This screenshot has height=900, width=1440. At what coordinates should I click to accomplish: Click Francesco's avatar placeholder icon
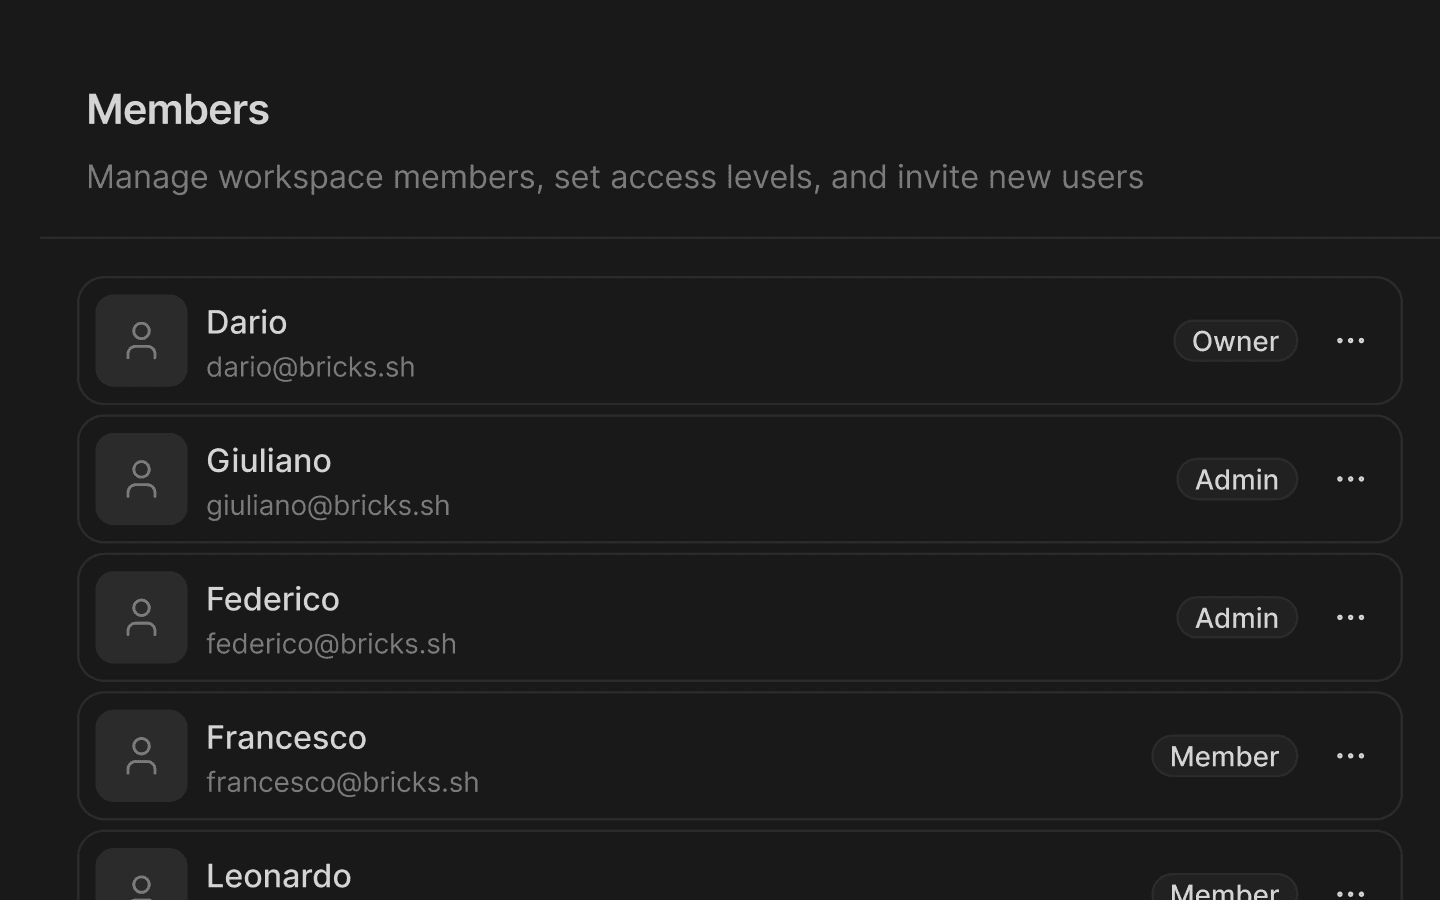pos(141,756)
